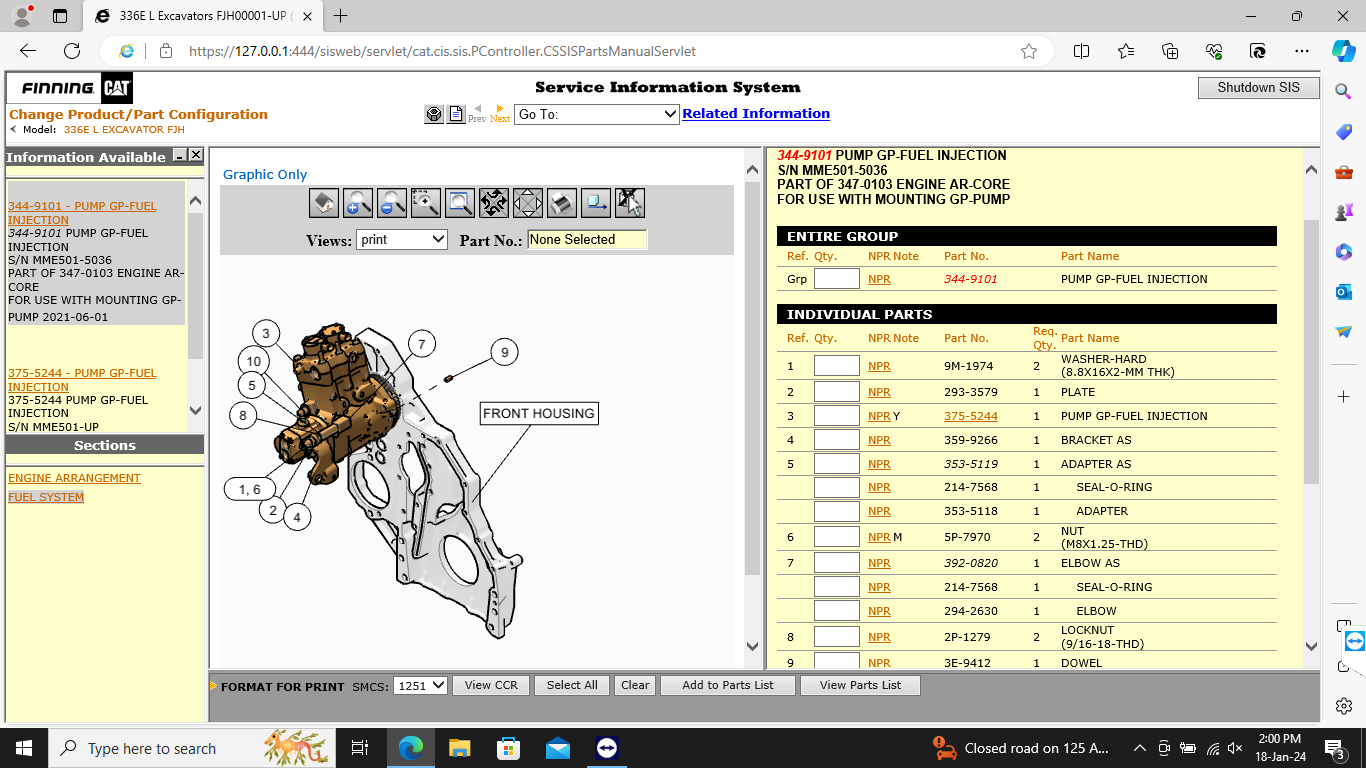The height and width of the screenshot is (768, 1366).
Task: Select the rotate arrows graphic tool
Action: tap(493, 202)
